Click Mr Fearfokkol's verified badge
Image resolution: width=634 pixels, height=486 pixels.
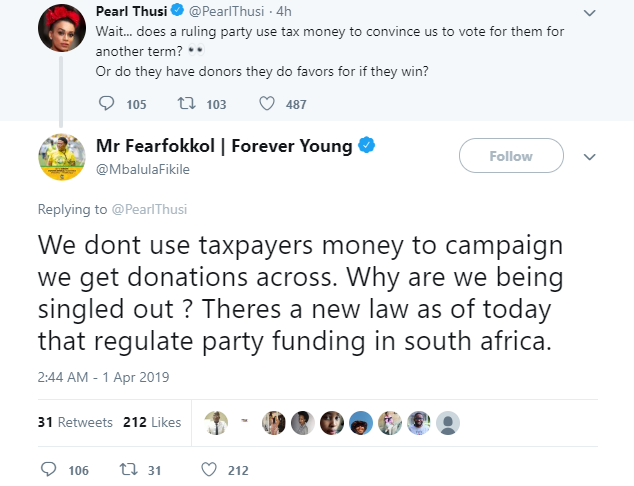366,146
